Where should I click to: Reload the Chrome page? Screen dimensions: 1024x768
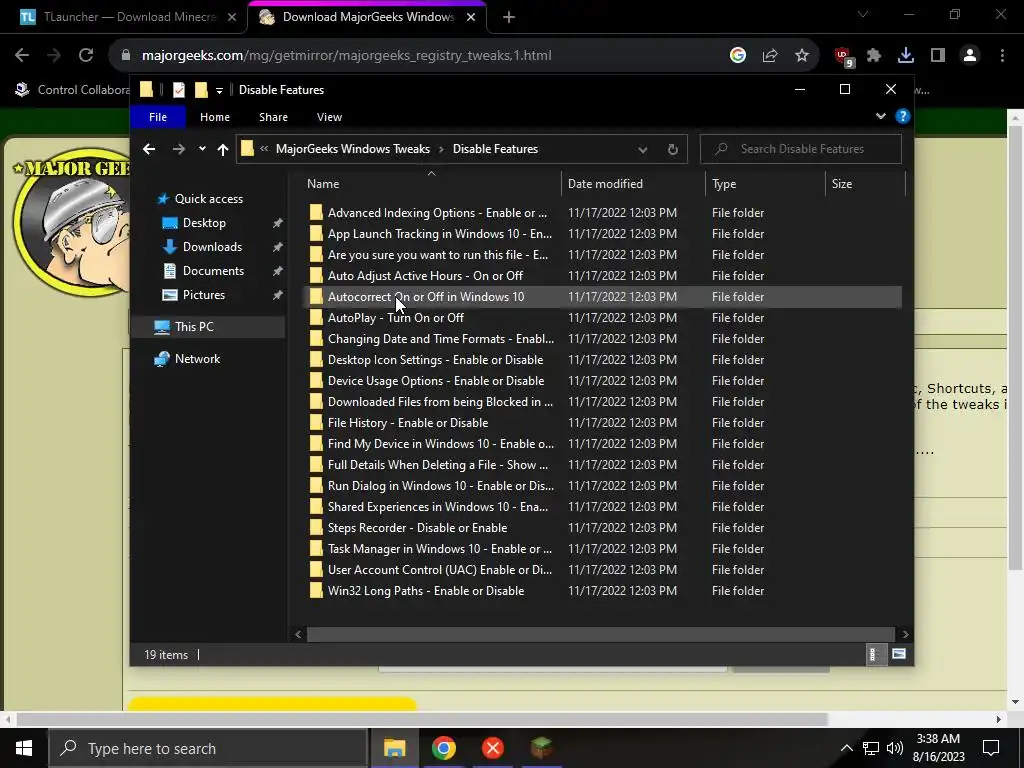[86, 56]
